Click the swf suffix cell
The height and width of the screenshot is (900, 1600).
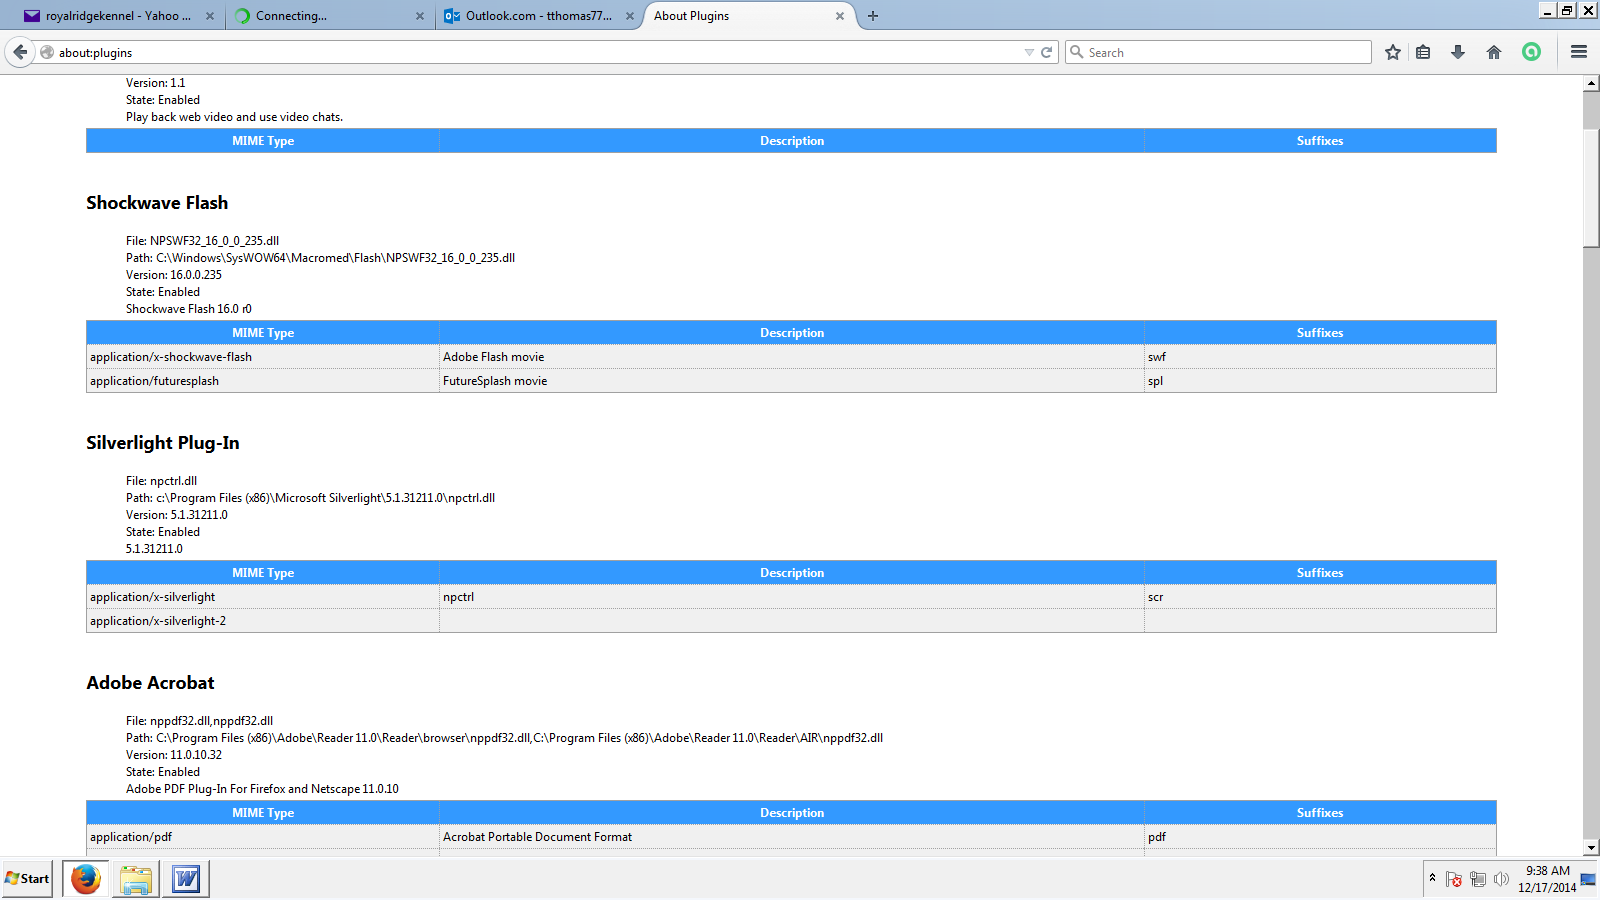[1320, 357]
